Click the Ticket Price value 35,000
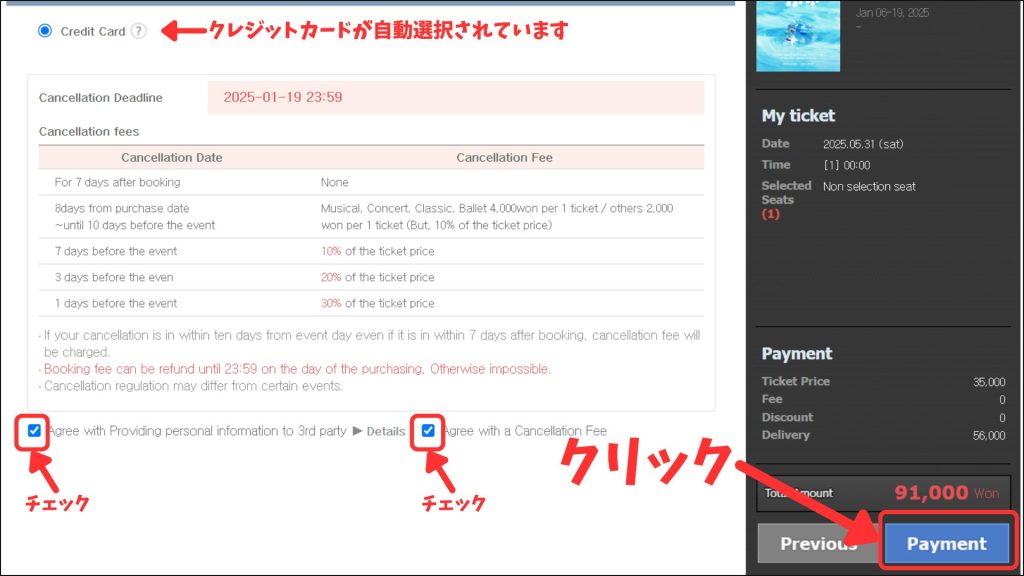The height and width of the screenshot is (576, 1024). [x=988, y=381]
